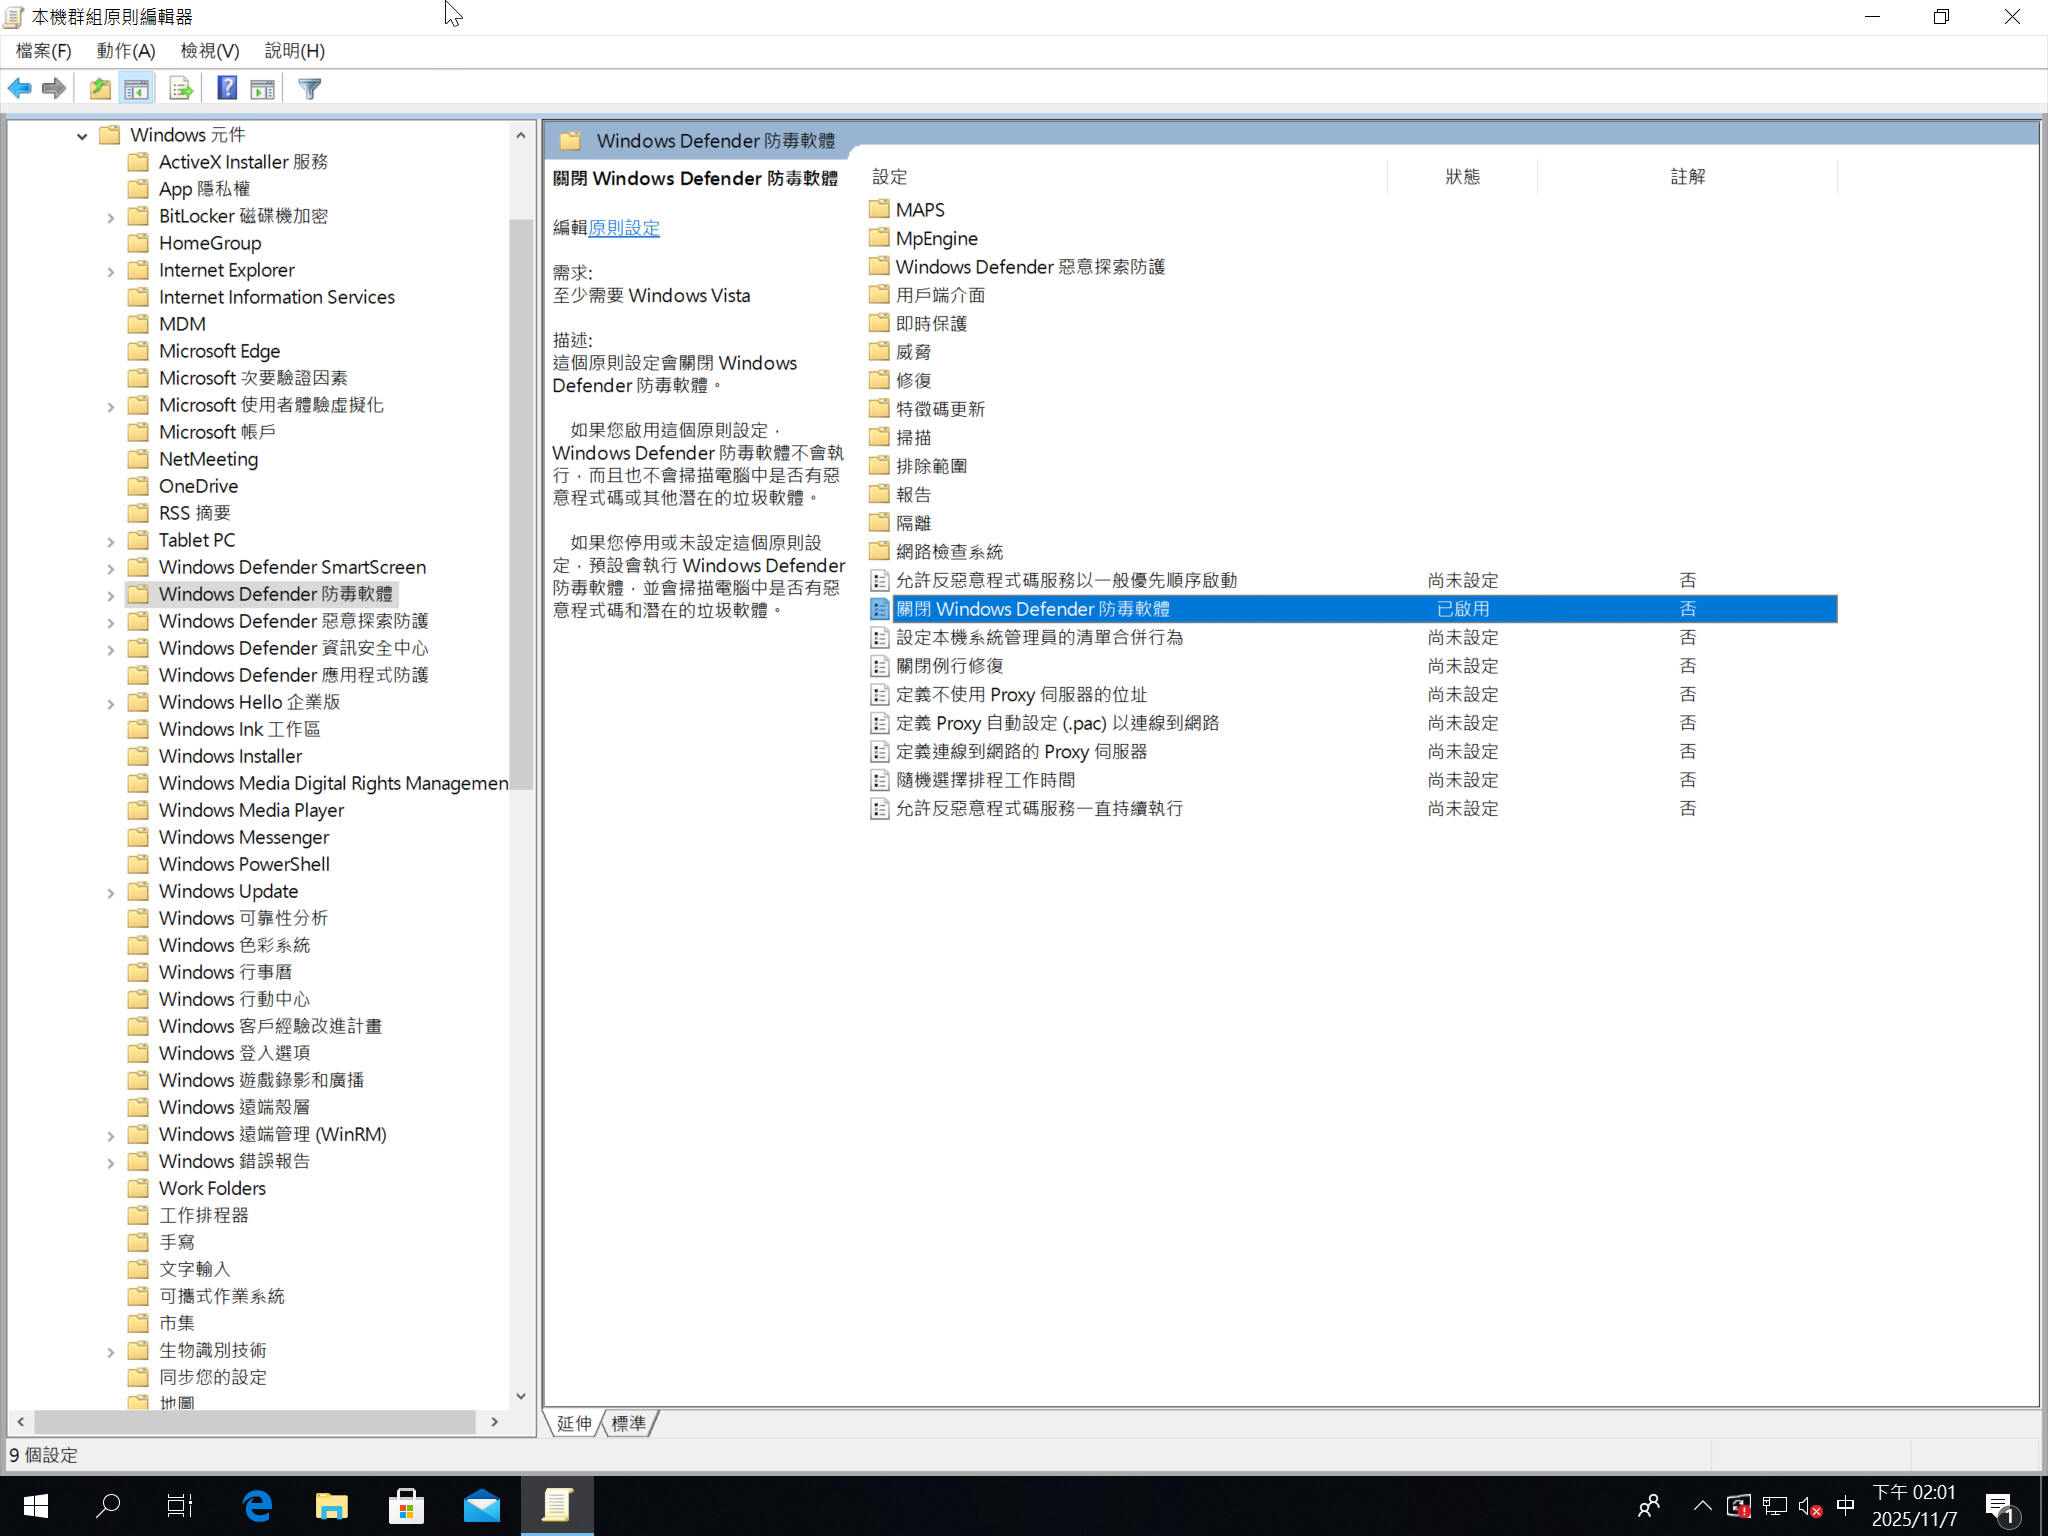
Task: Click the 動作(A) menu item
Action: coord(126,50)
